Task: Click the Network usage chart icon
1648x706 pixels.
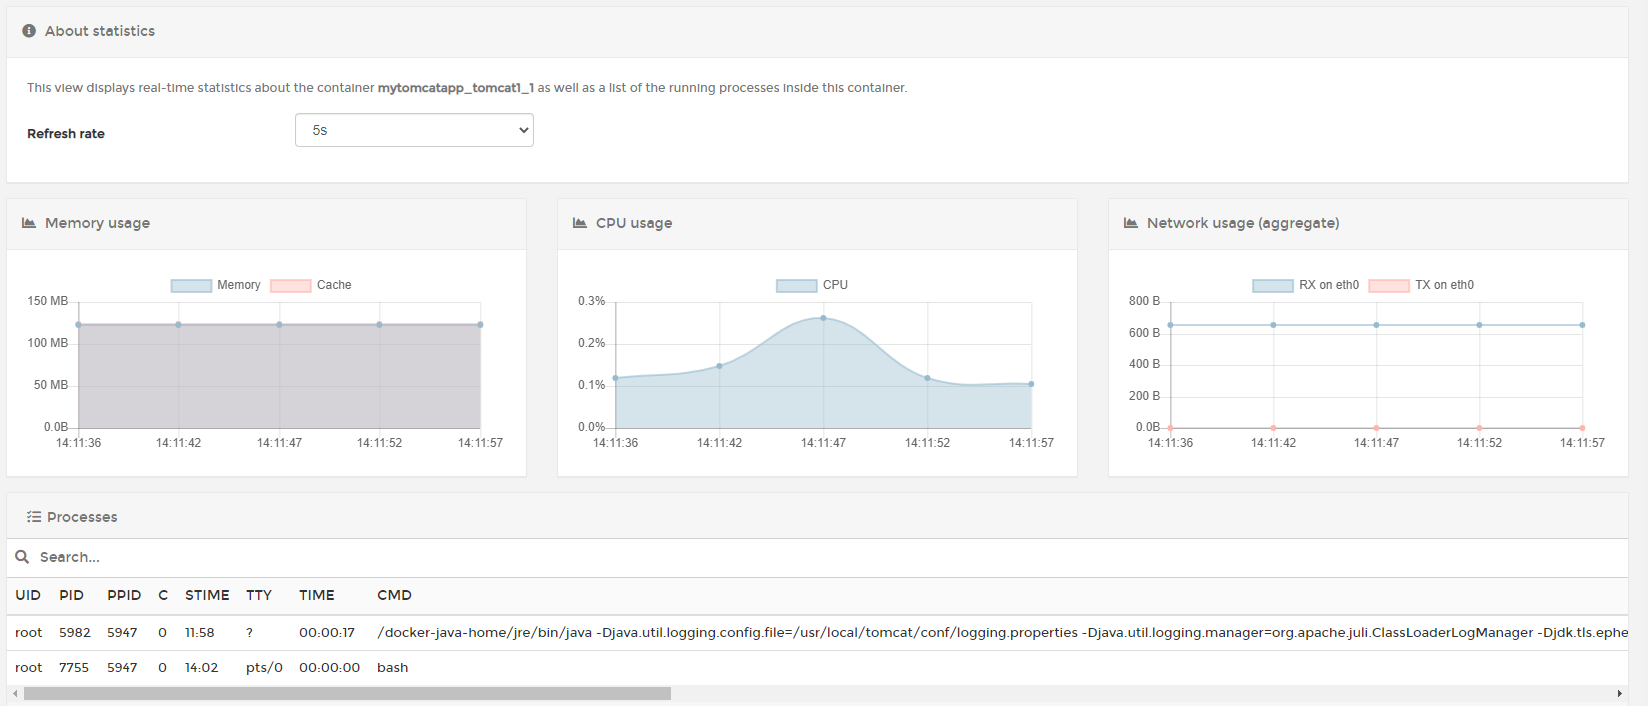Action: click(x=1131, y=223)
